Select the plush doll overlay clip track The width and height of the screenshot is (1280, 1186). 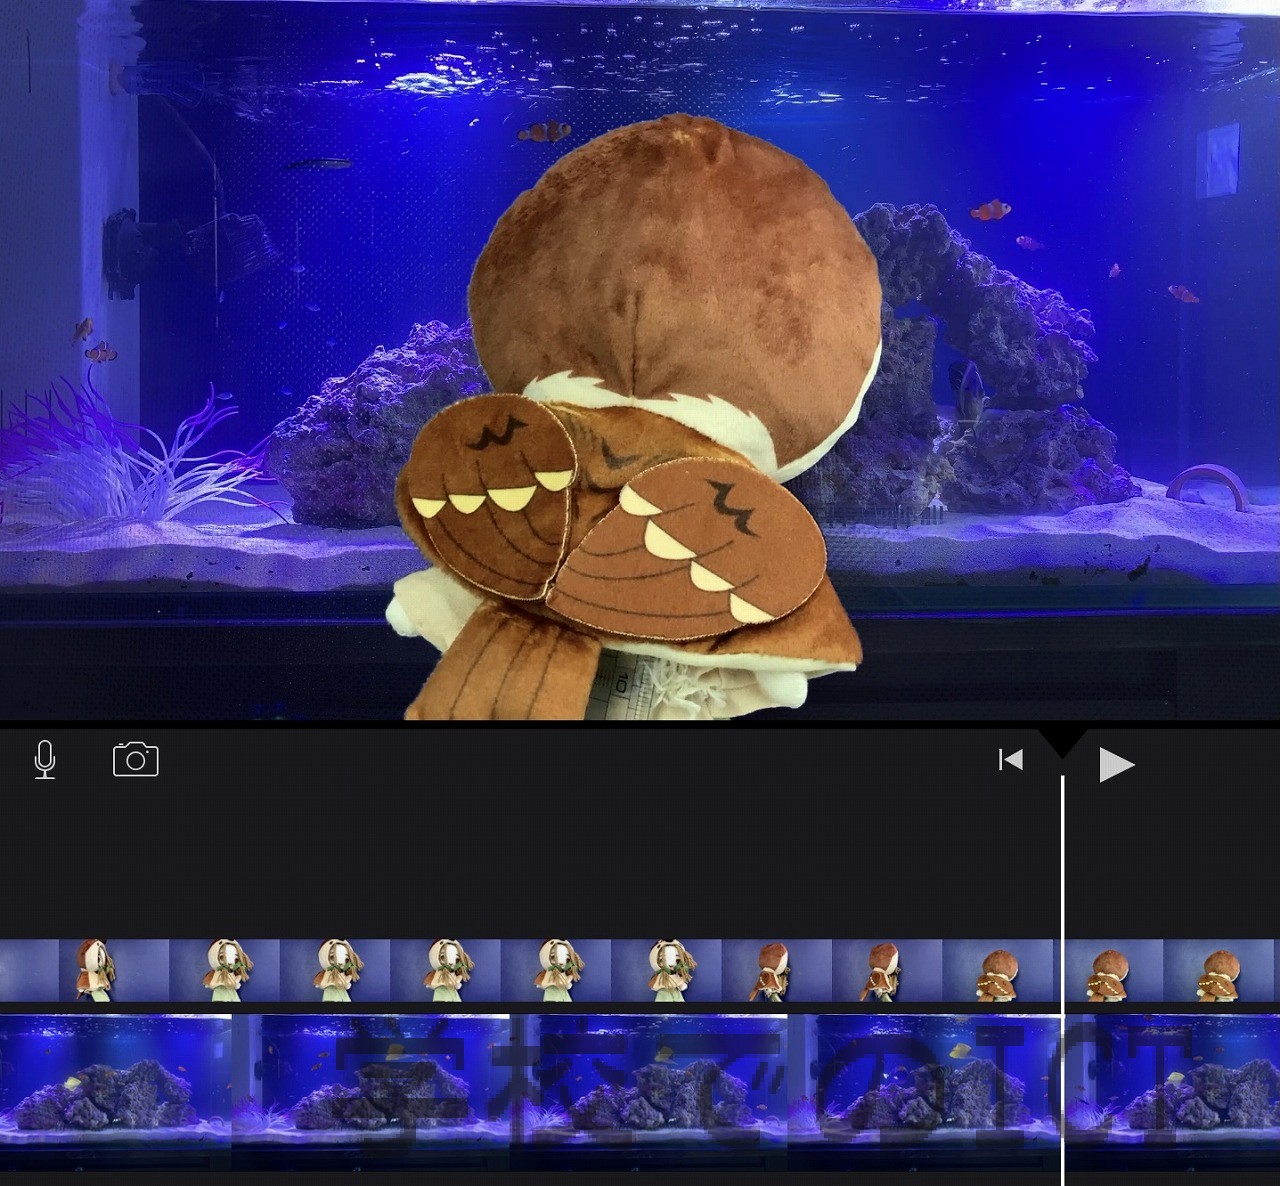[x=640, y=970]
